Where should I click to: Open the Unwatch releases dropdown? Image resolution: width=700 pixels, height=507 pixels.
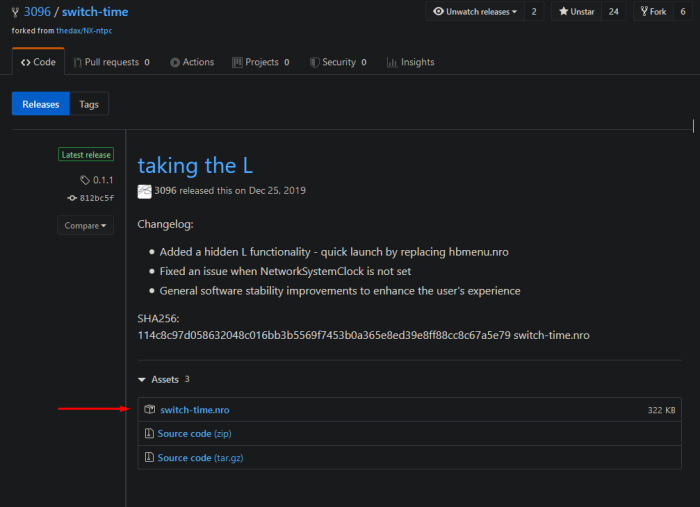pos(475,12)
